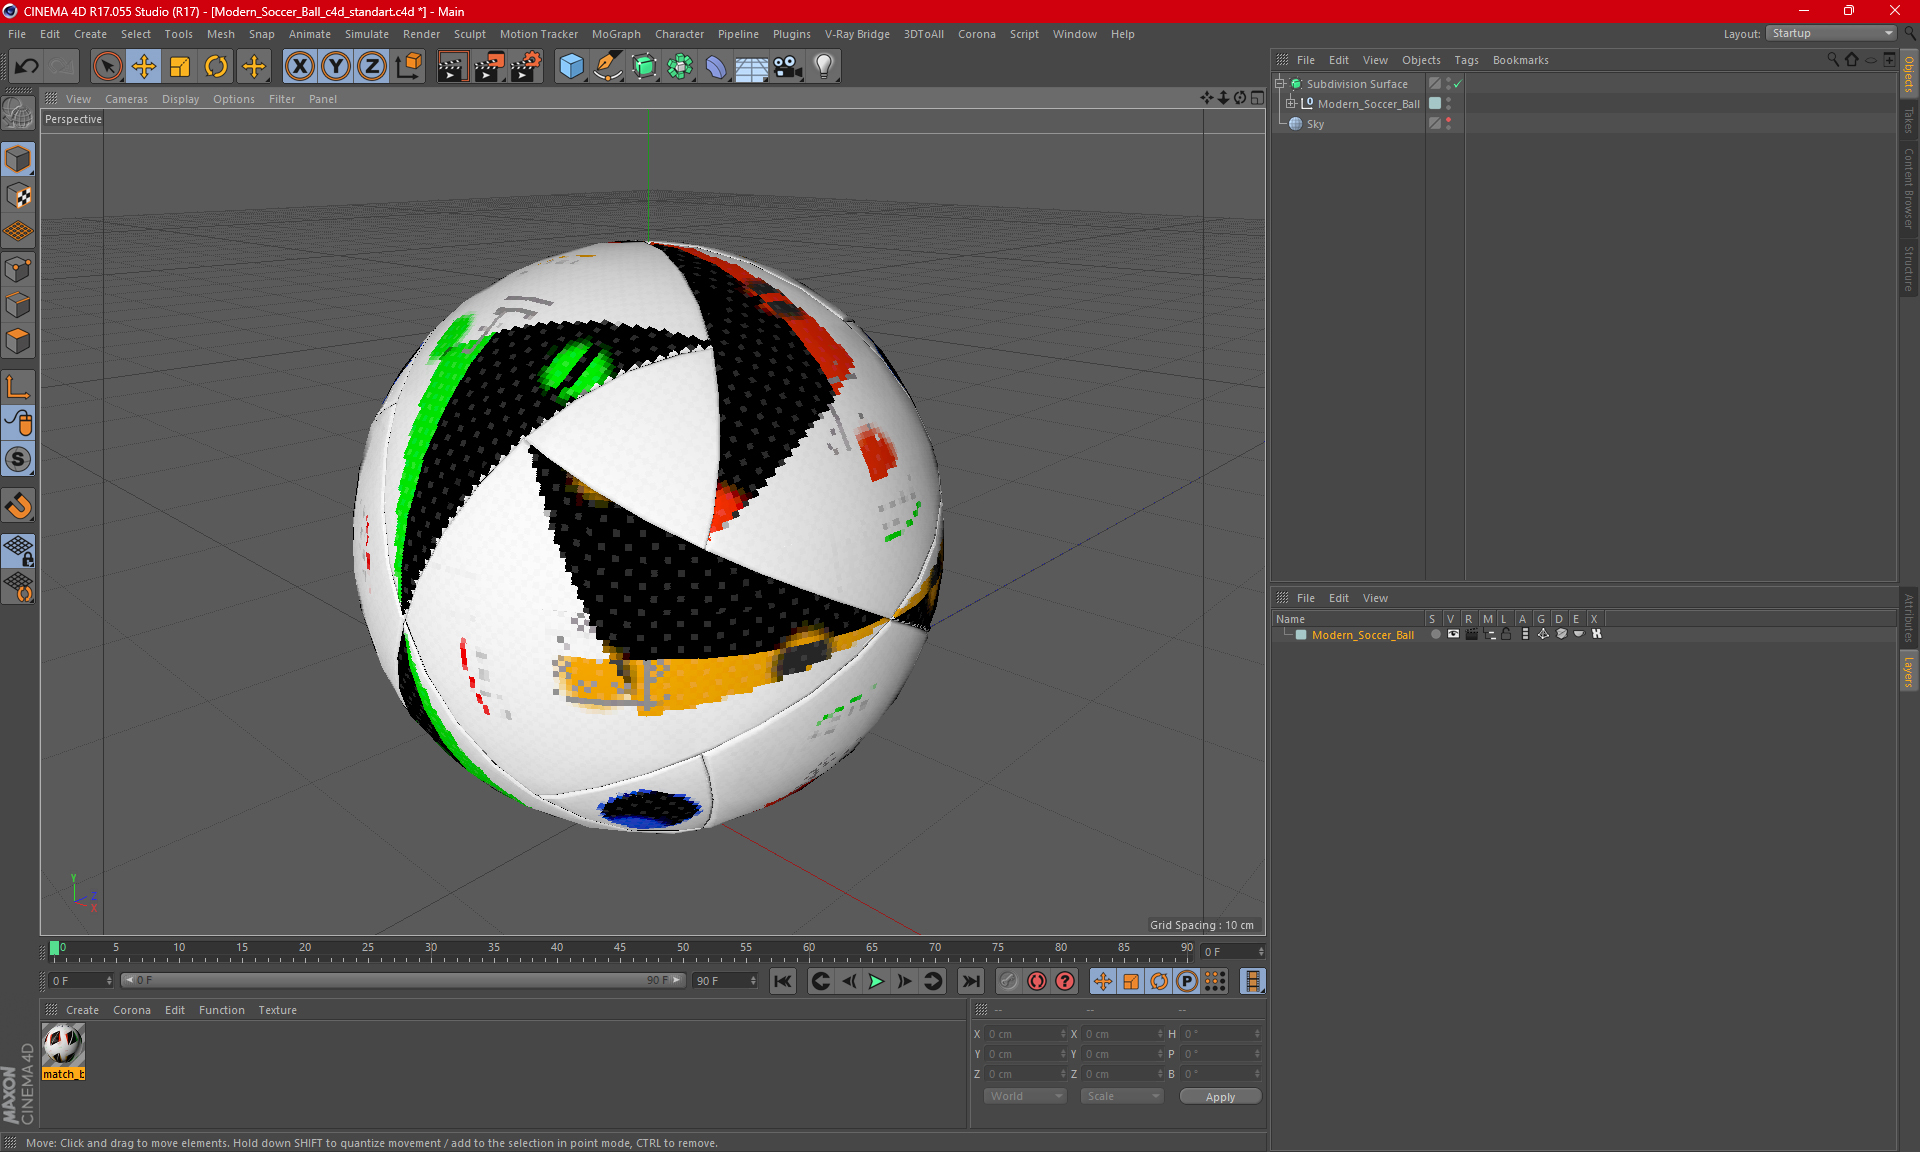Click the Undo arrow icon

tap(27, 67)
